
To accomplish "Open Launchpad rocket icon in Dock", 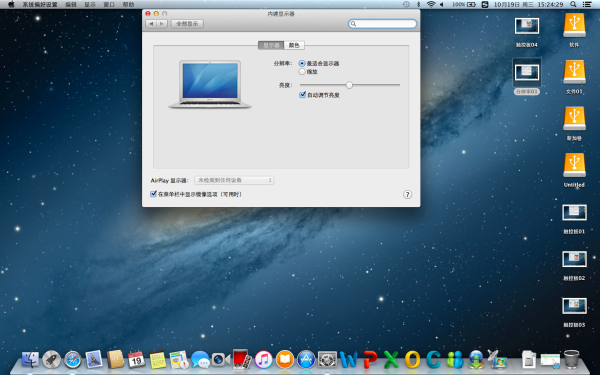I will pyautogui.click(x=52, y=360).
